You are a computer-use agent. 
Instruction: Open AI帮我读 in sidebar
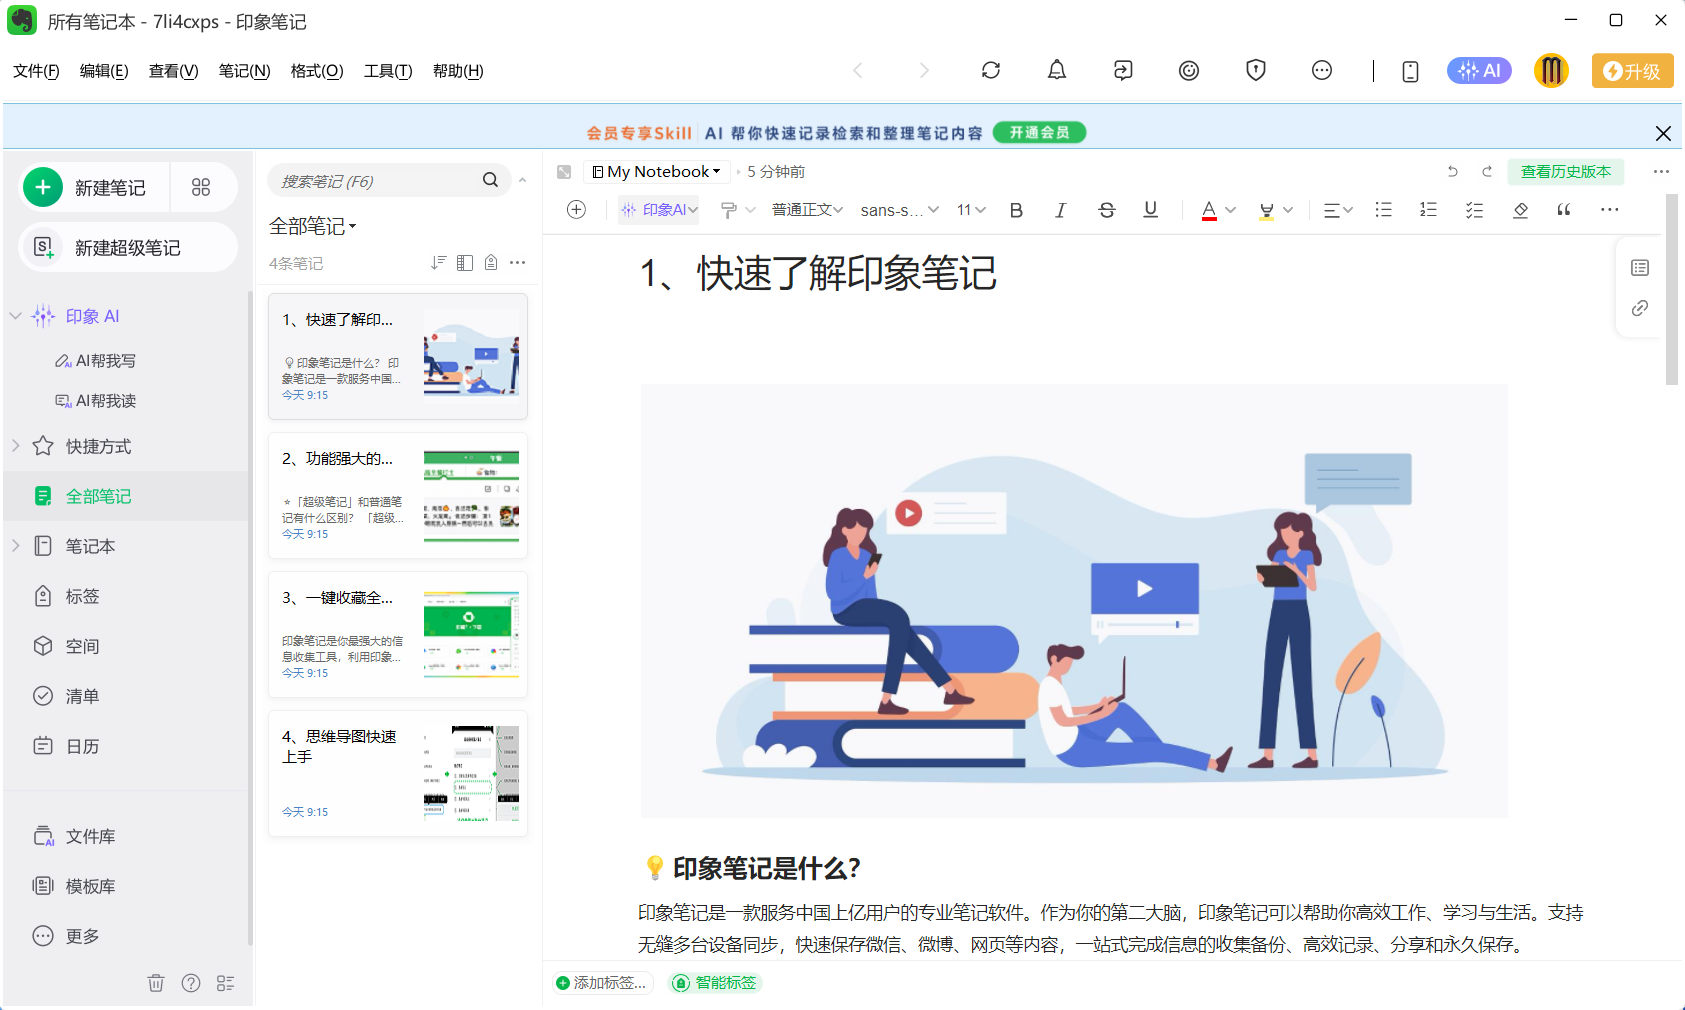[x=96, y=401]
